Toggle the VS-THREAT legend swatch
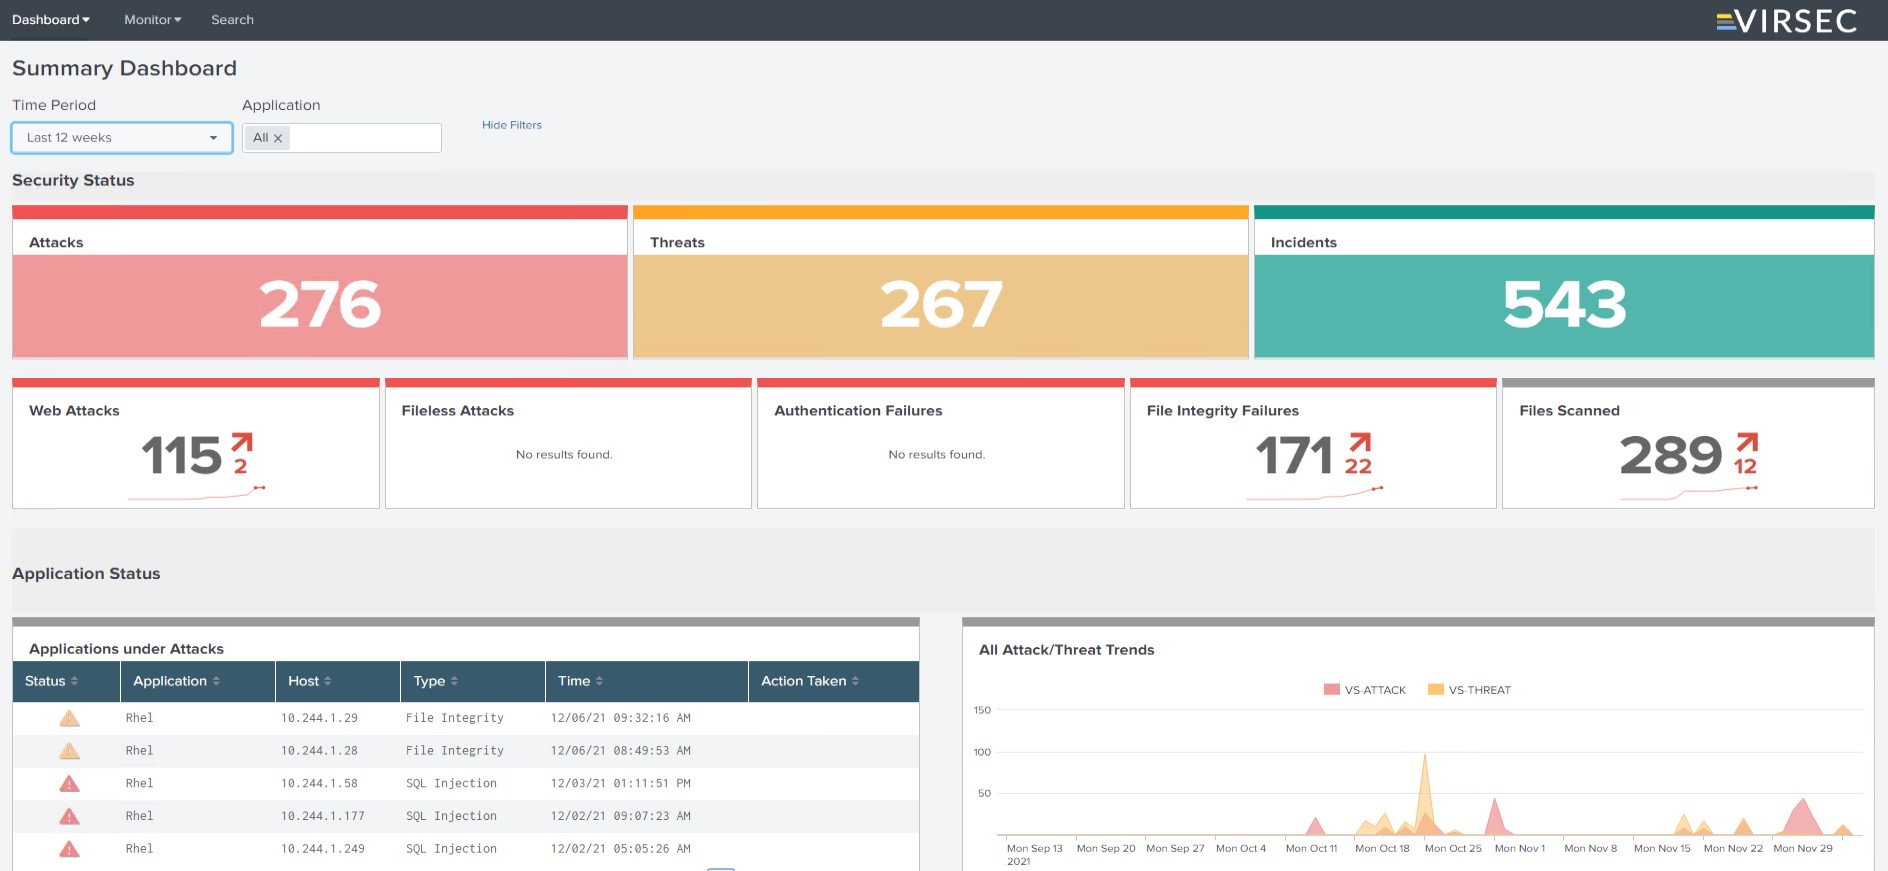The image size is (1888, 871). pyautogui.click(x=1436, y=690)
